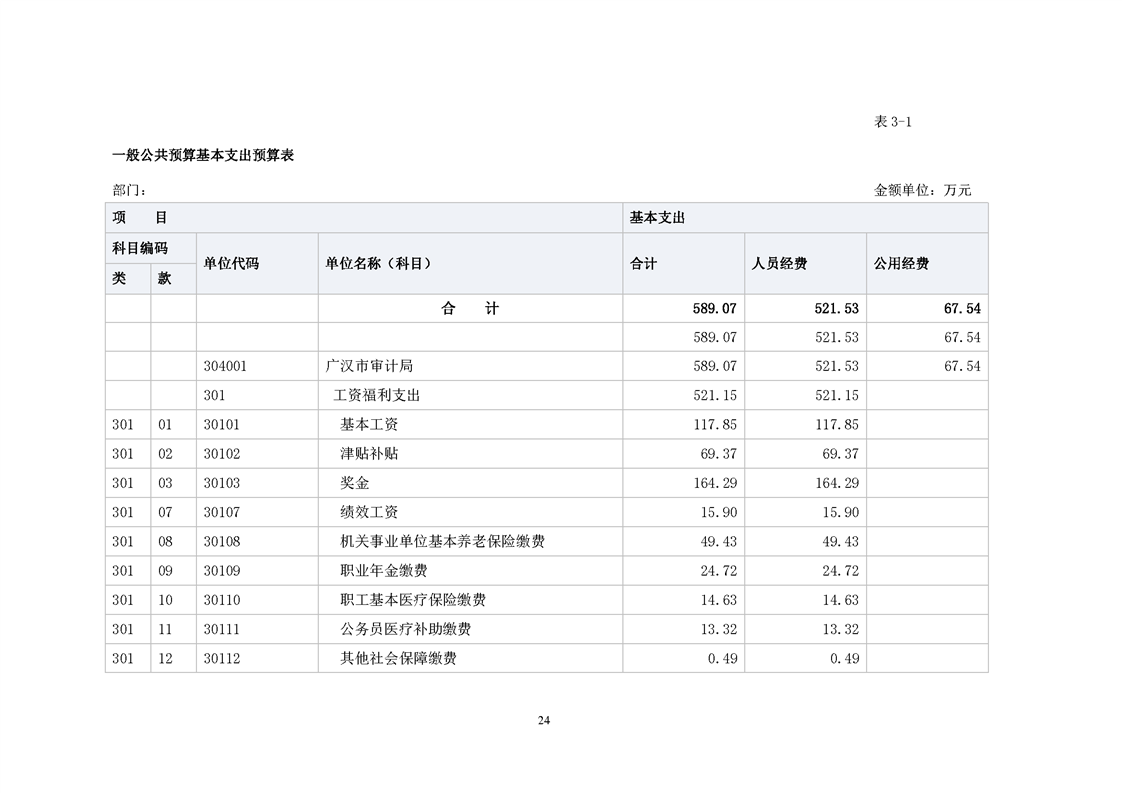1122x793 pixels.
Task: Click the 基本工资 row name
Action: [369, 424]
